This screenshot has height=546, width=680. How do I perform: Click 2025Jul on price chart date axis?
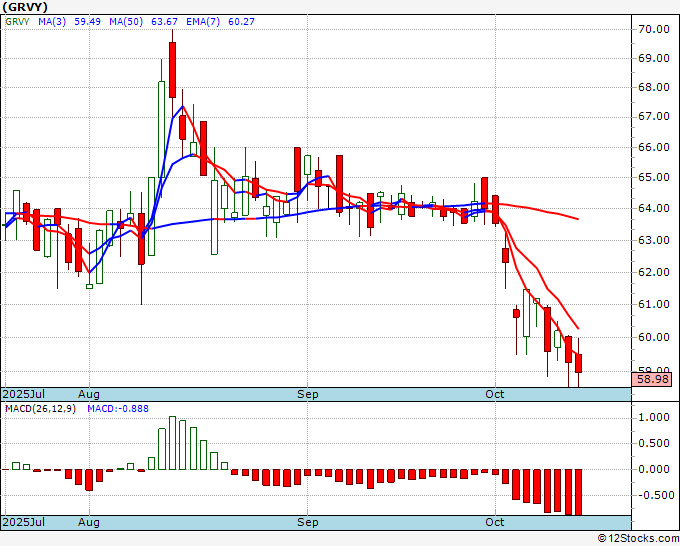tap(23, 394)
